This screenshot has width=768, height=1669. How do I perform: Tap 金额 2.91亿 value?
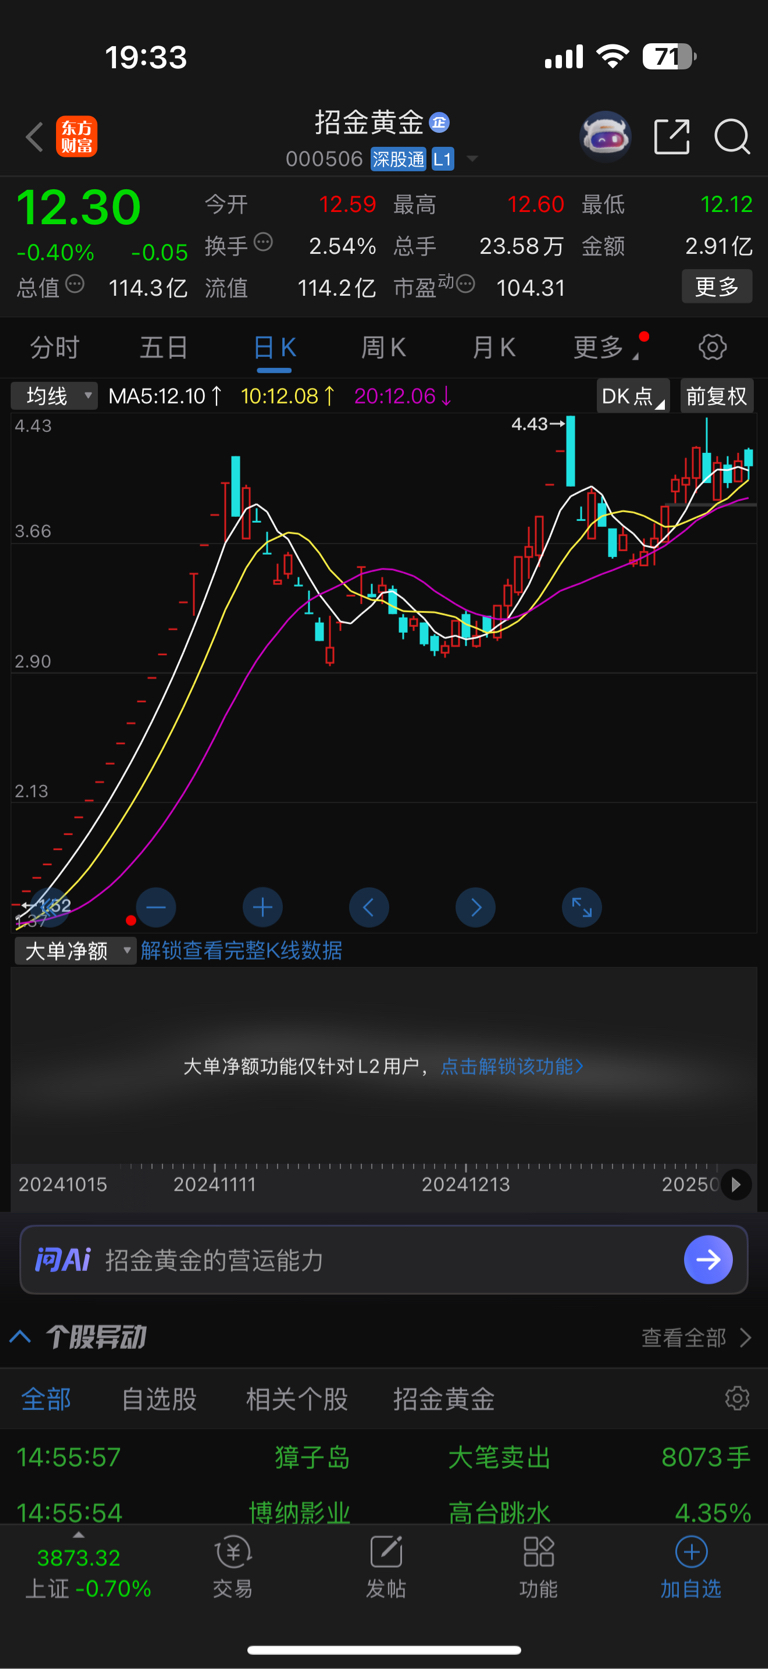point(718,246)
